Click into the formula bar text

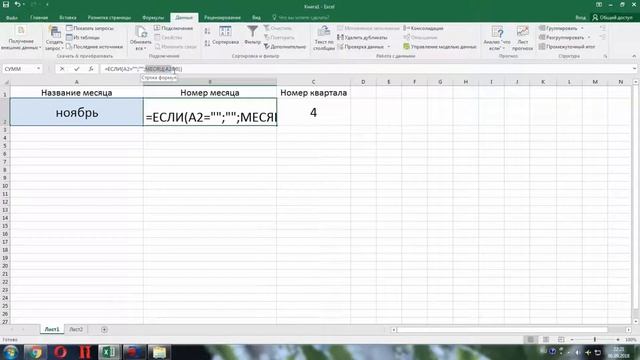point(365,69)
